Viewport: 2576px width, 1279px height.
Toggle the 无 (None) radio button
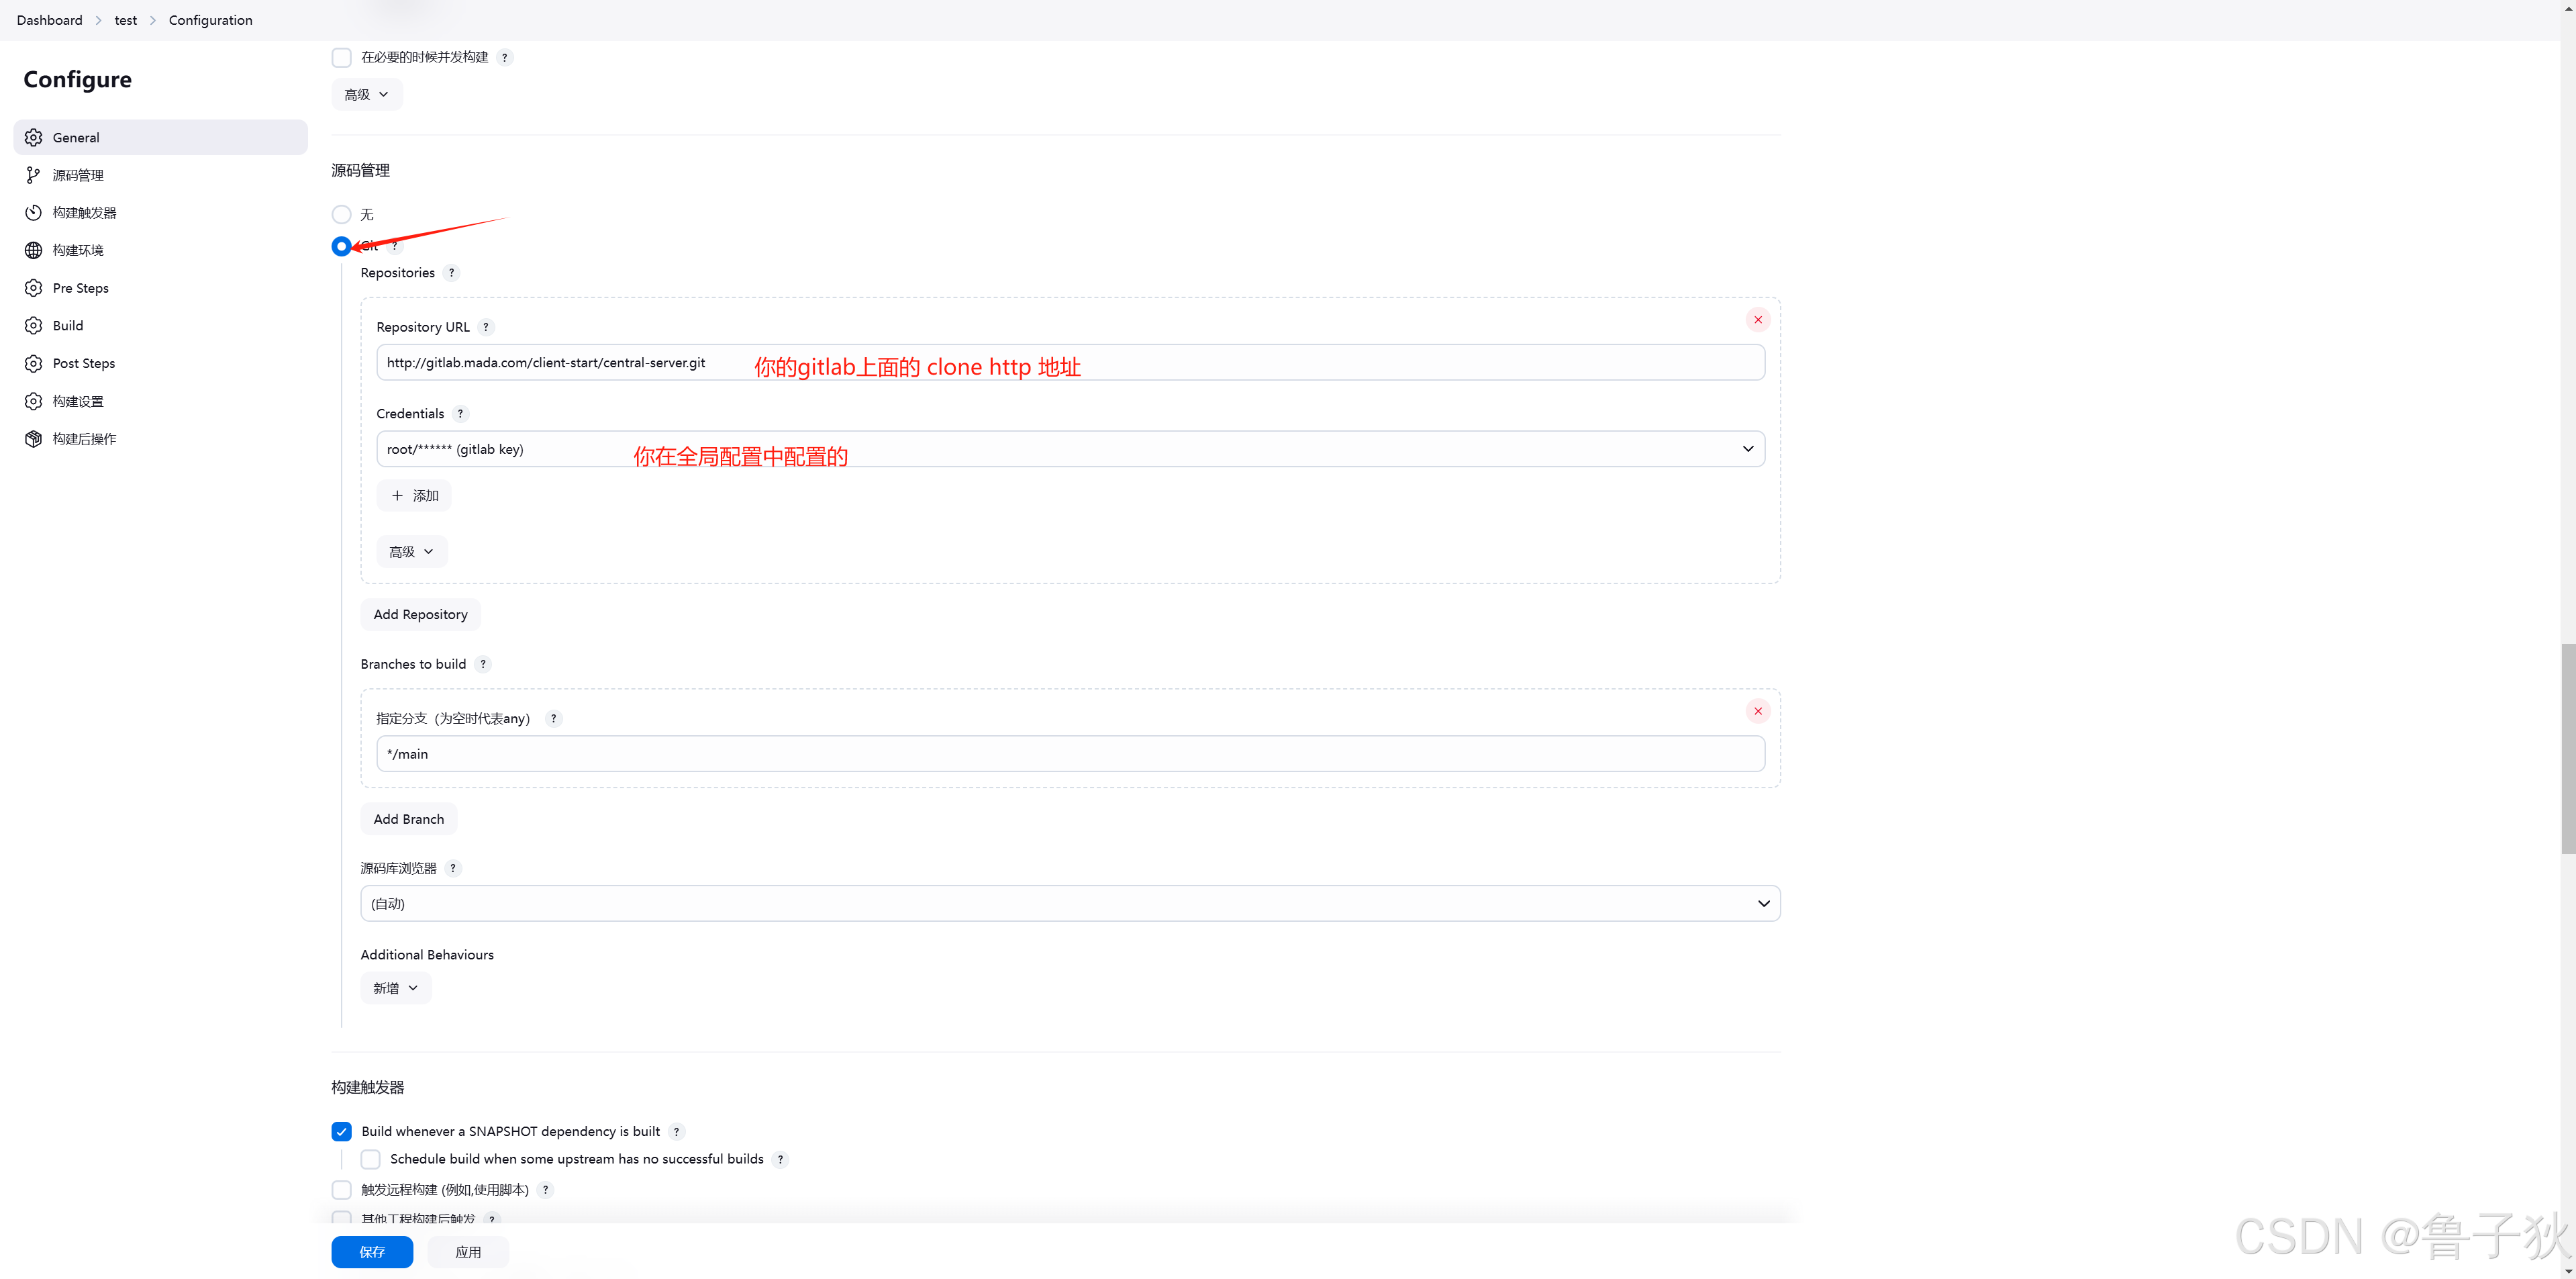[342, 214]
